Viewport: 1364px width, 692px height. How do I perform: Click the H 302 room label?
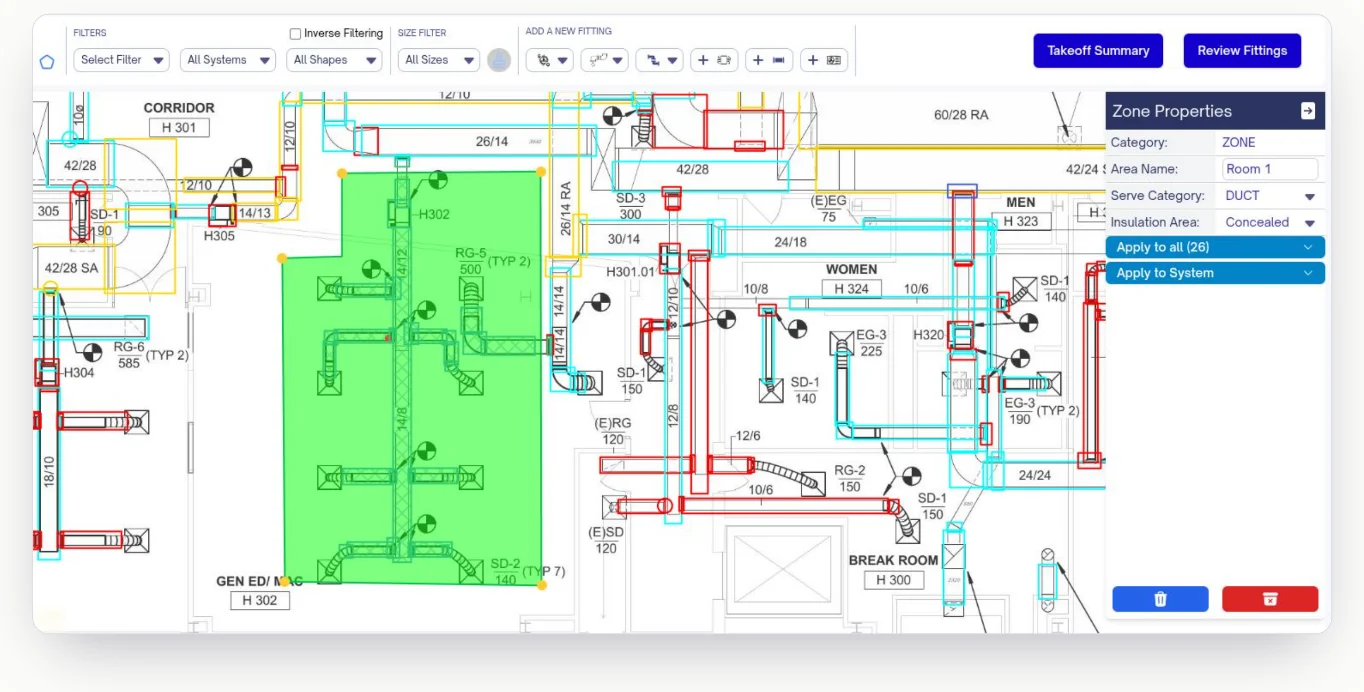tap(260, 601)
